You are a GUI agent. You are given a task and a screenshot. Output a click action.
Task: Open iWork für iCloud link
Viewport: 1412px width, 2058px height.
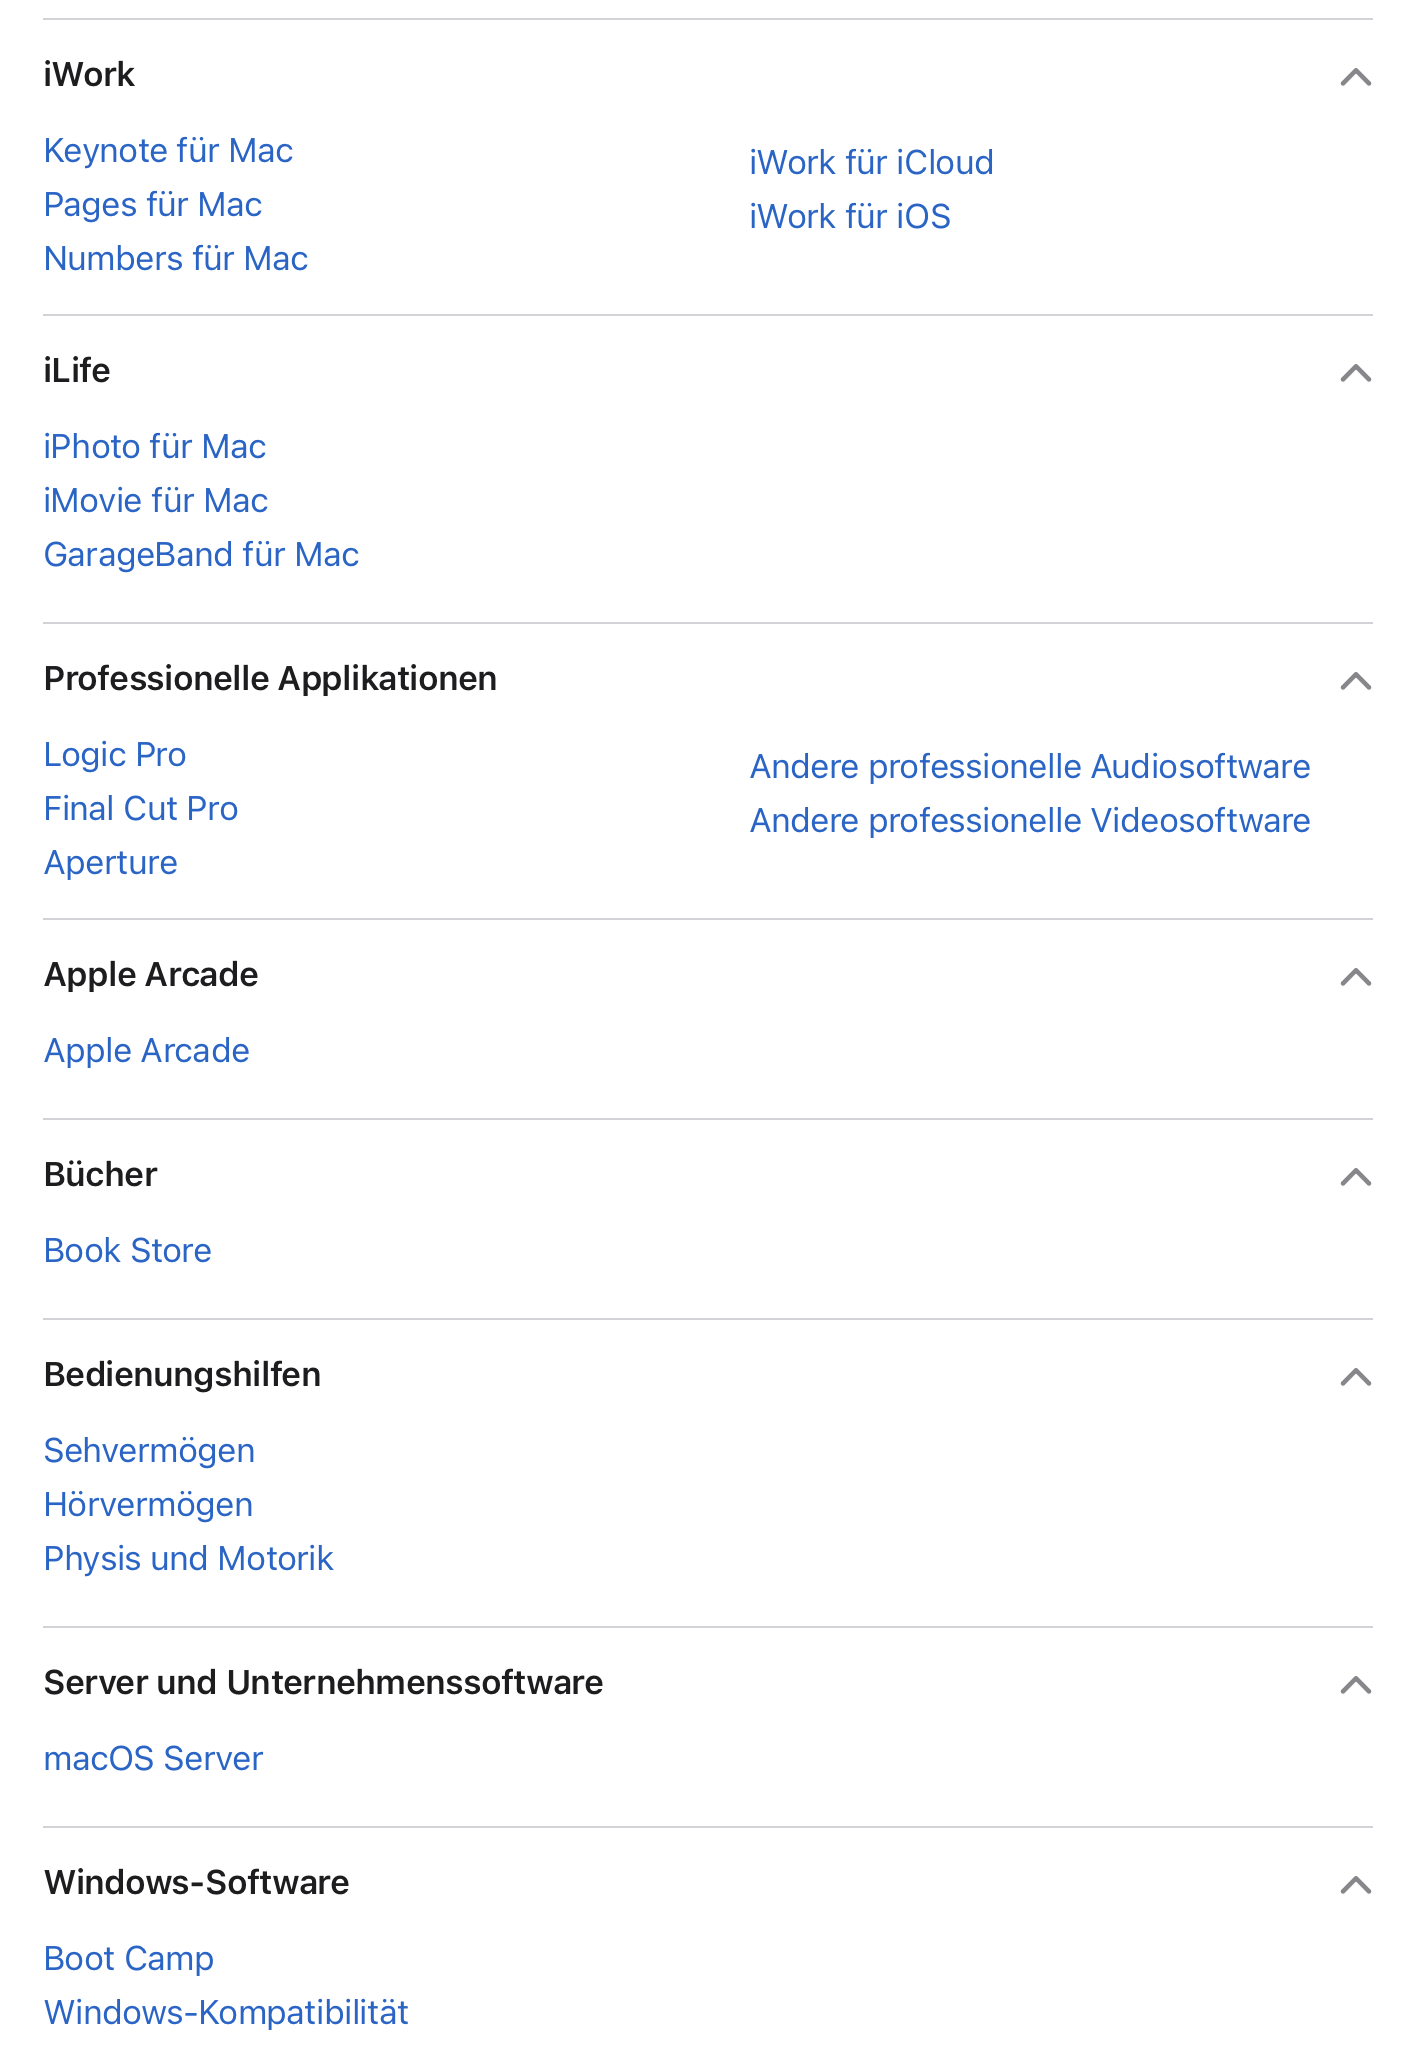pos(871,163)
